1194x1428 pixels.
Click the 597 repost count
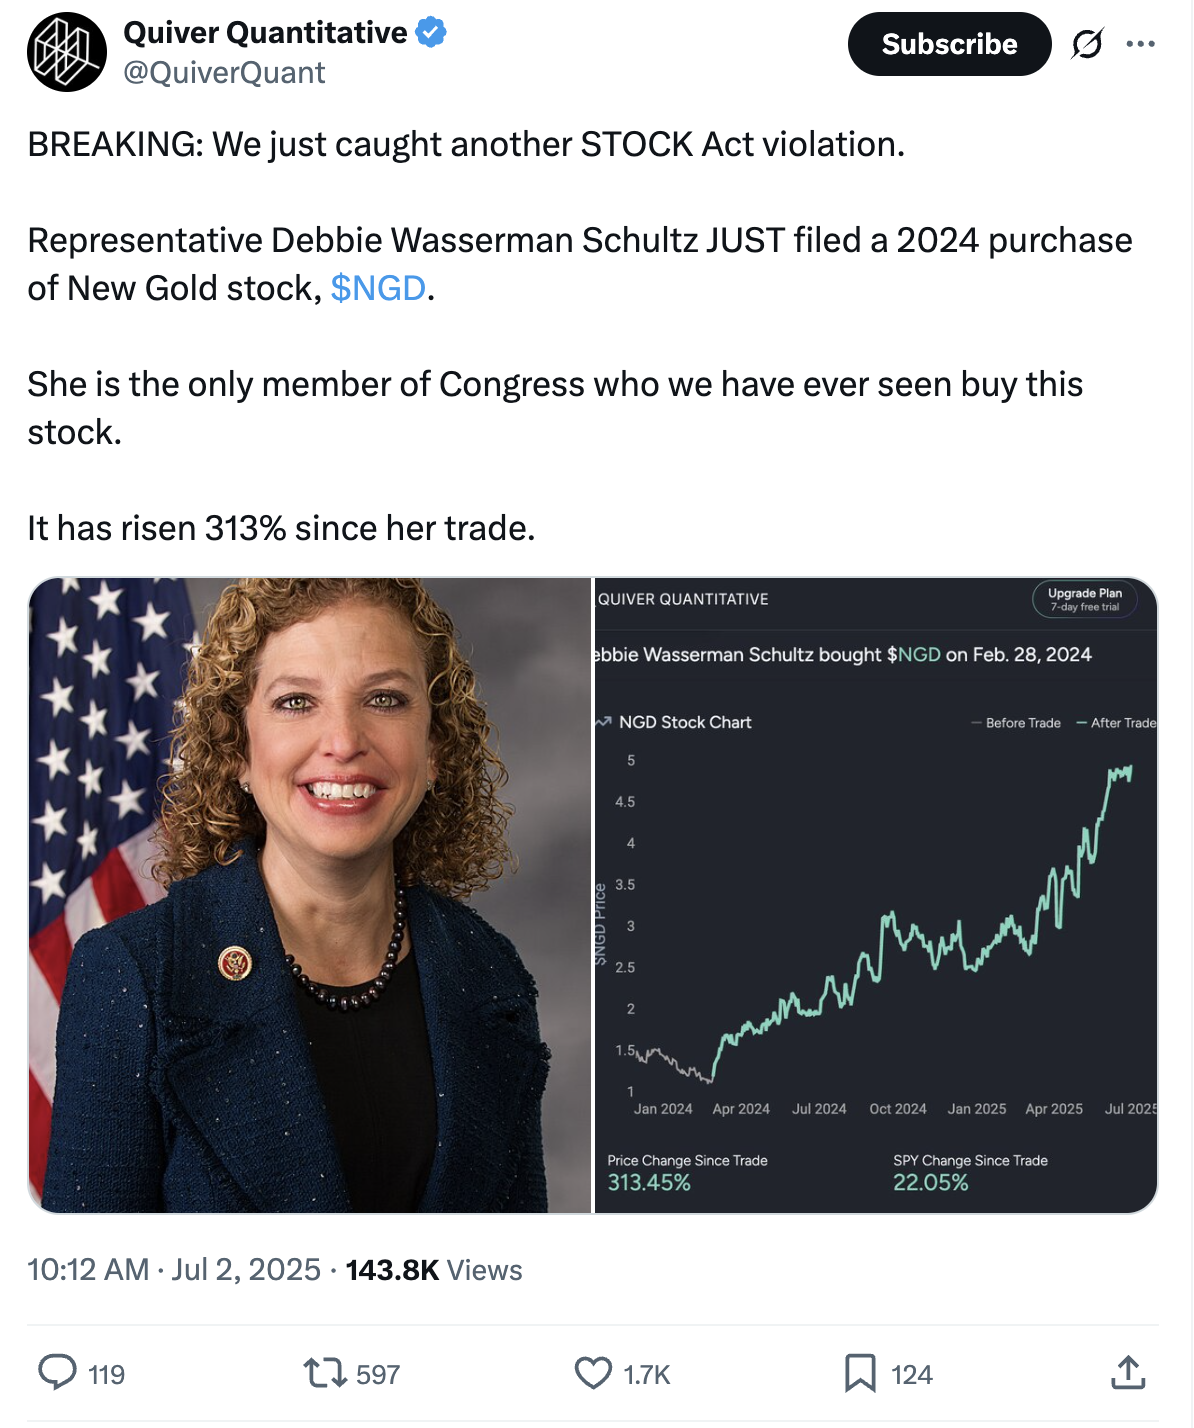378,1375
